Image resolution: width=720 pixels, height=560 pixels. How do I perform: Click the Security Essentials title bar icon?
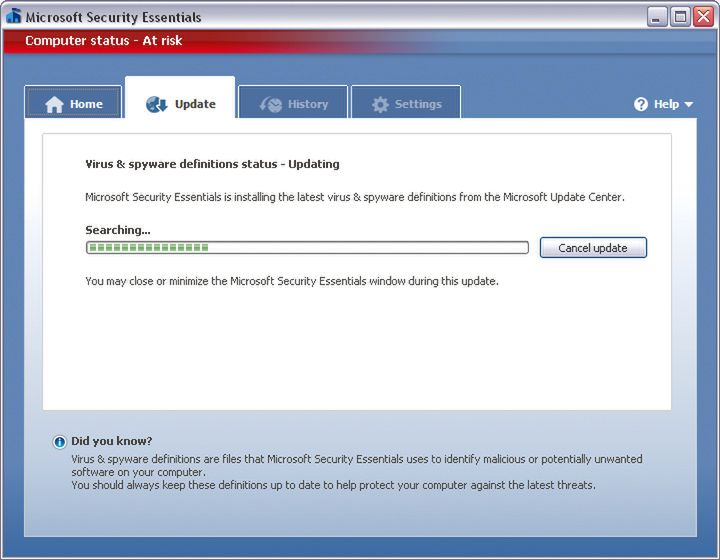coord(14,16)
